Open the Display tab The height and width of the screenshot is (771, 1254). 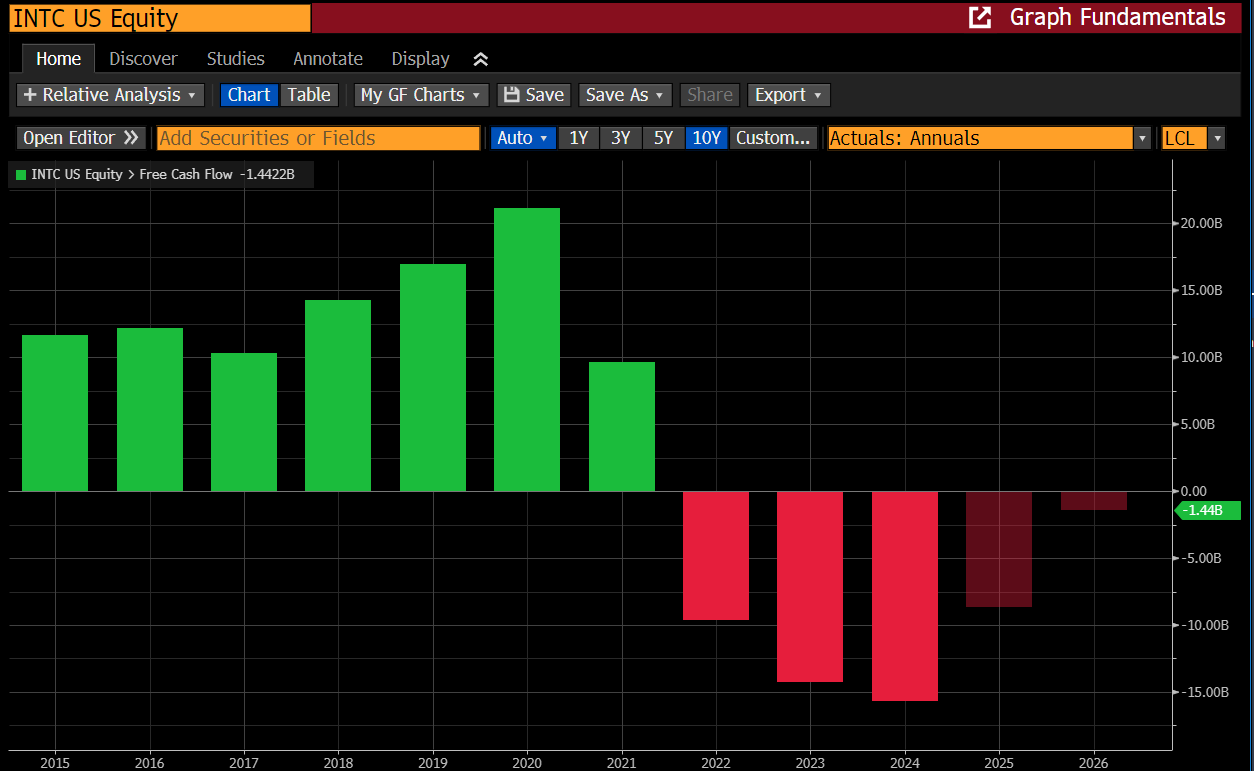coord(420,59)
